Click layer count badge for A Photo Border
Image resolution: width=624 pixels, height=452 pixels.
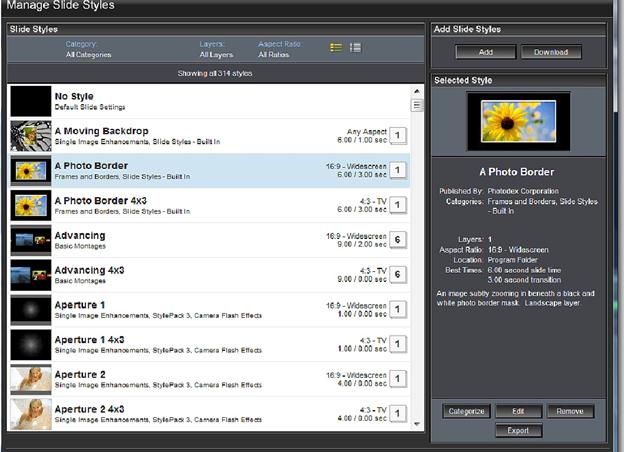coord(397,171)
